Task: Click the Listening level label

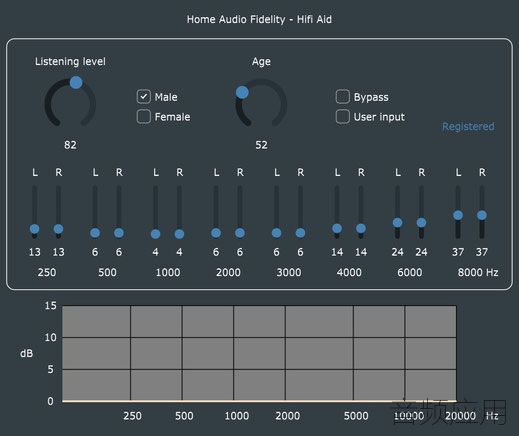Action: [70, 61]
